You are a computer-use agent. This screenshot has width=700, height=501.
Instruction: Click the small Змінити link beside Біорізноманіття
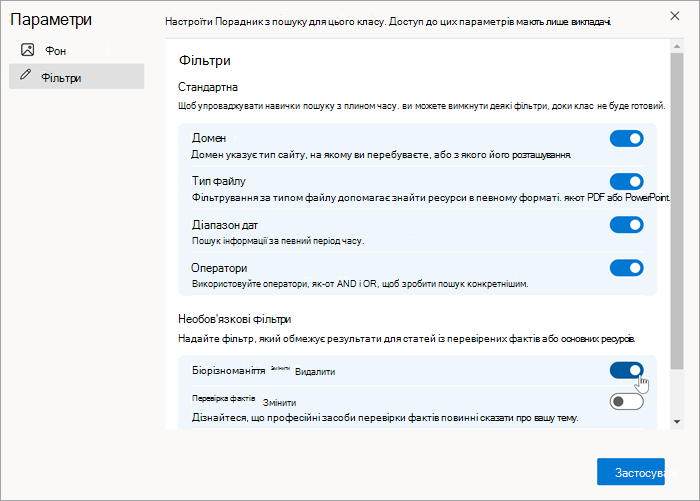point(280,368)
